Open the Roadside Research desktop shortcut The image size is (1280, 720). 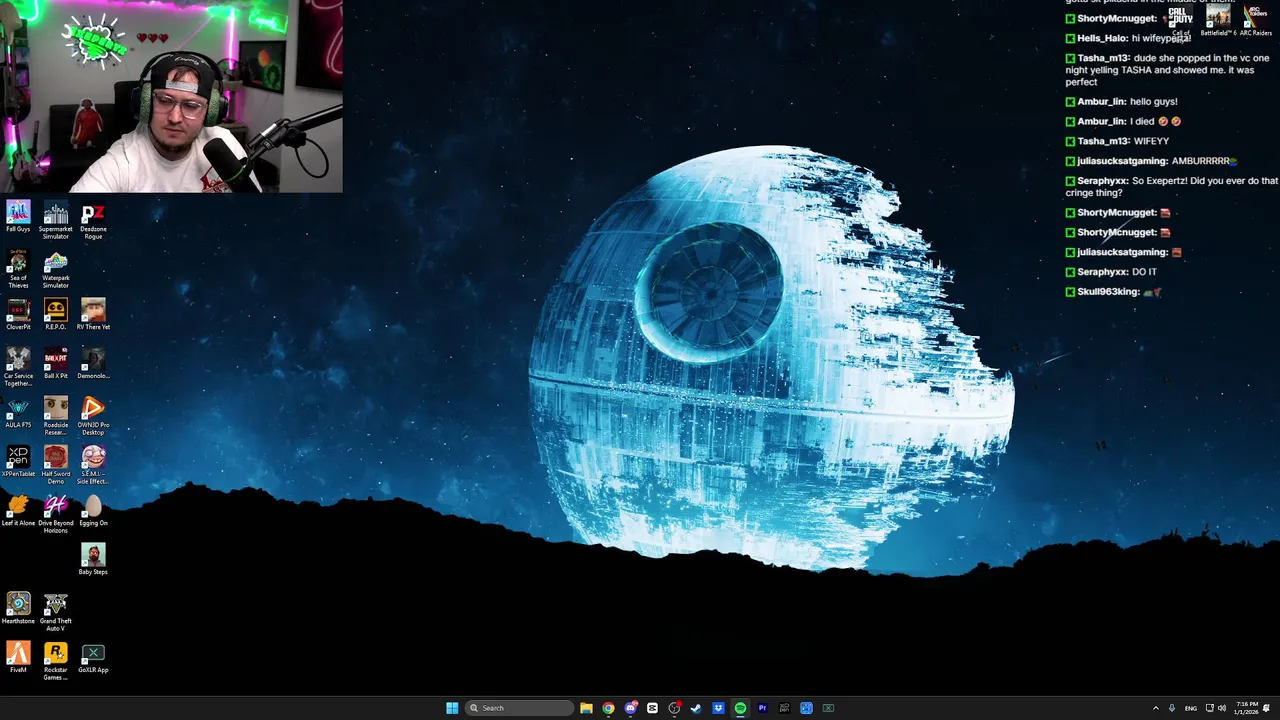(x=56, y=416)
